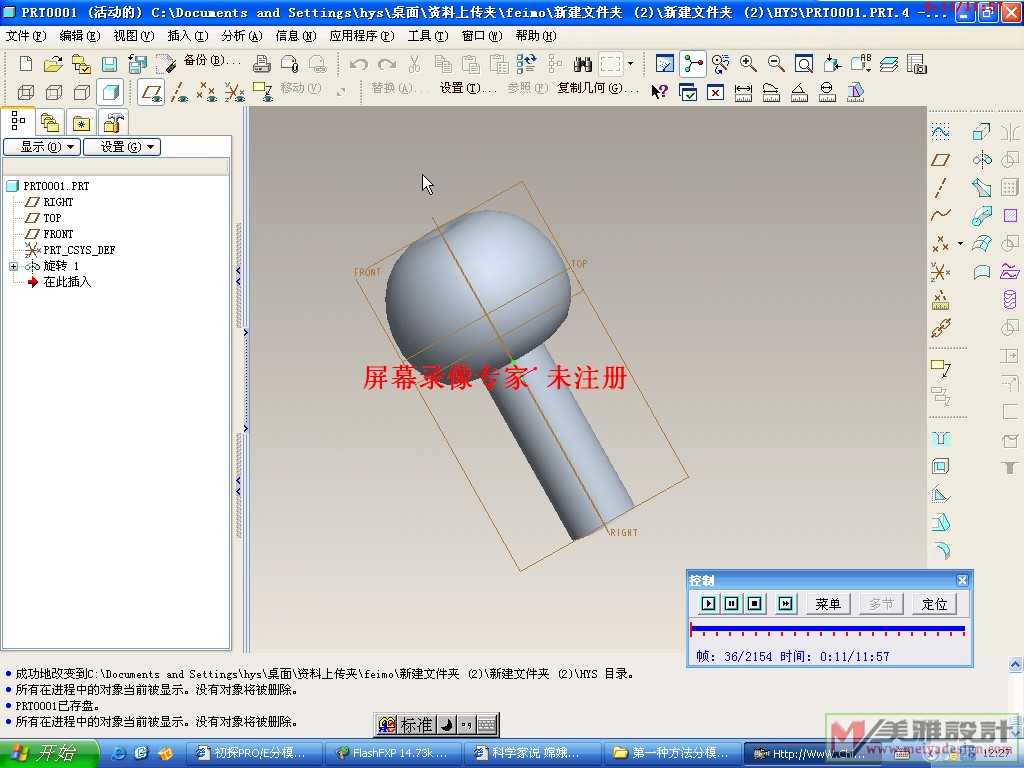Click the 备份(B)... toolbar button
Viewport: 1024px width, 768px height.
tap(212, 60)
